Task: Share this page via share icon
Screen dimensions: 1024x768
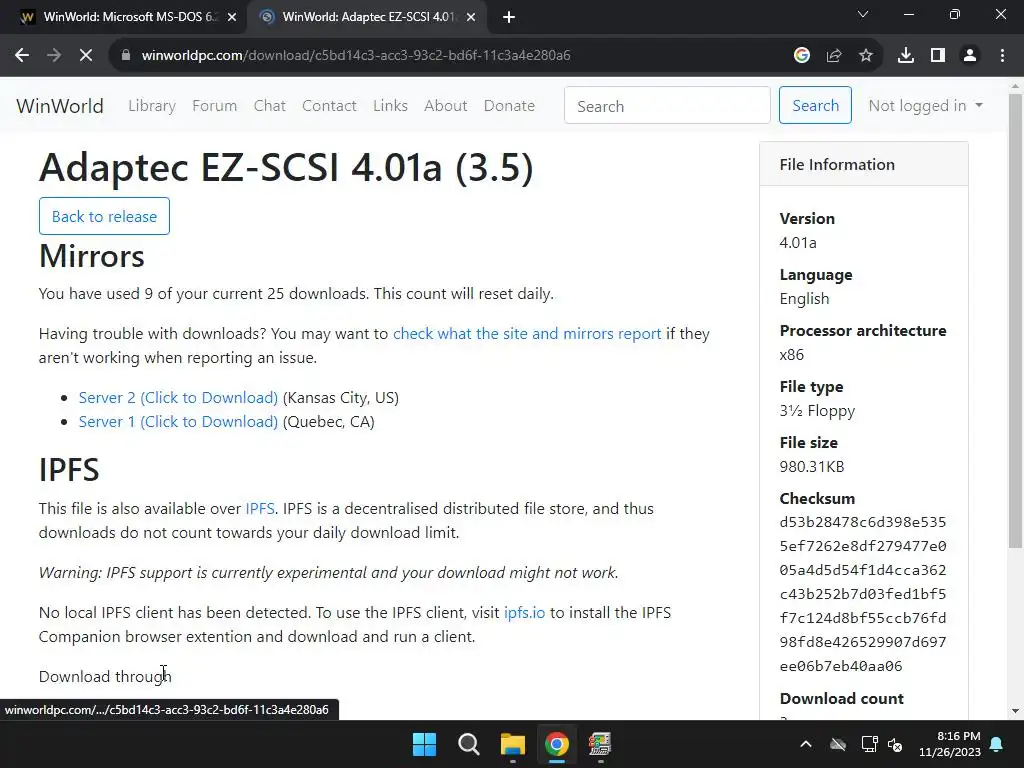Action: (833, 56)
